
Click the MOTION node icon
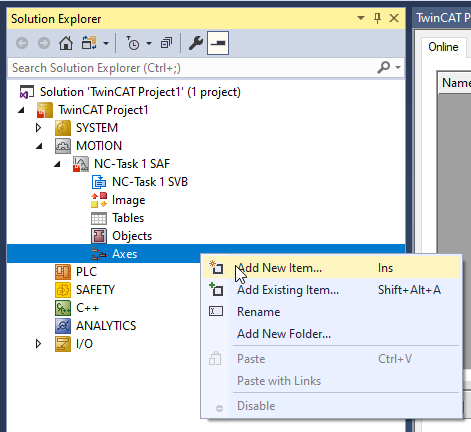pos(63,146)
